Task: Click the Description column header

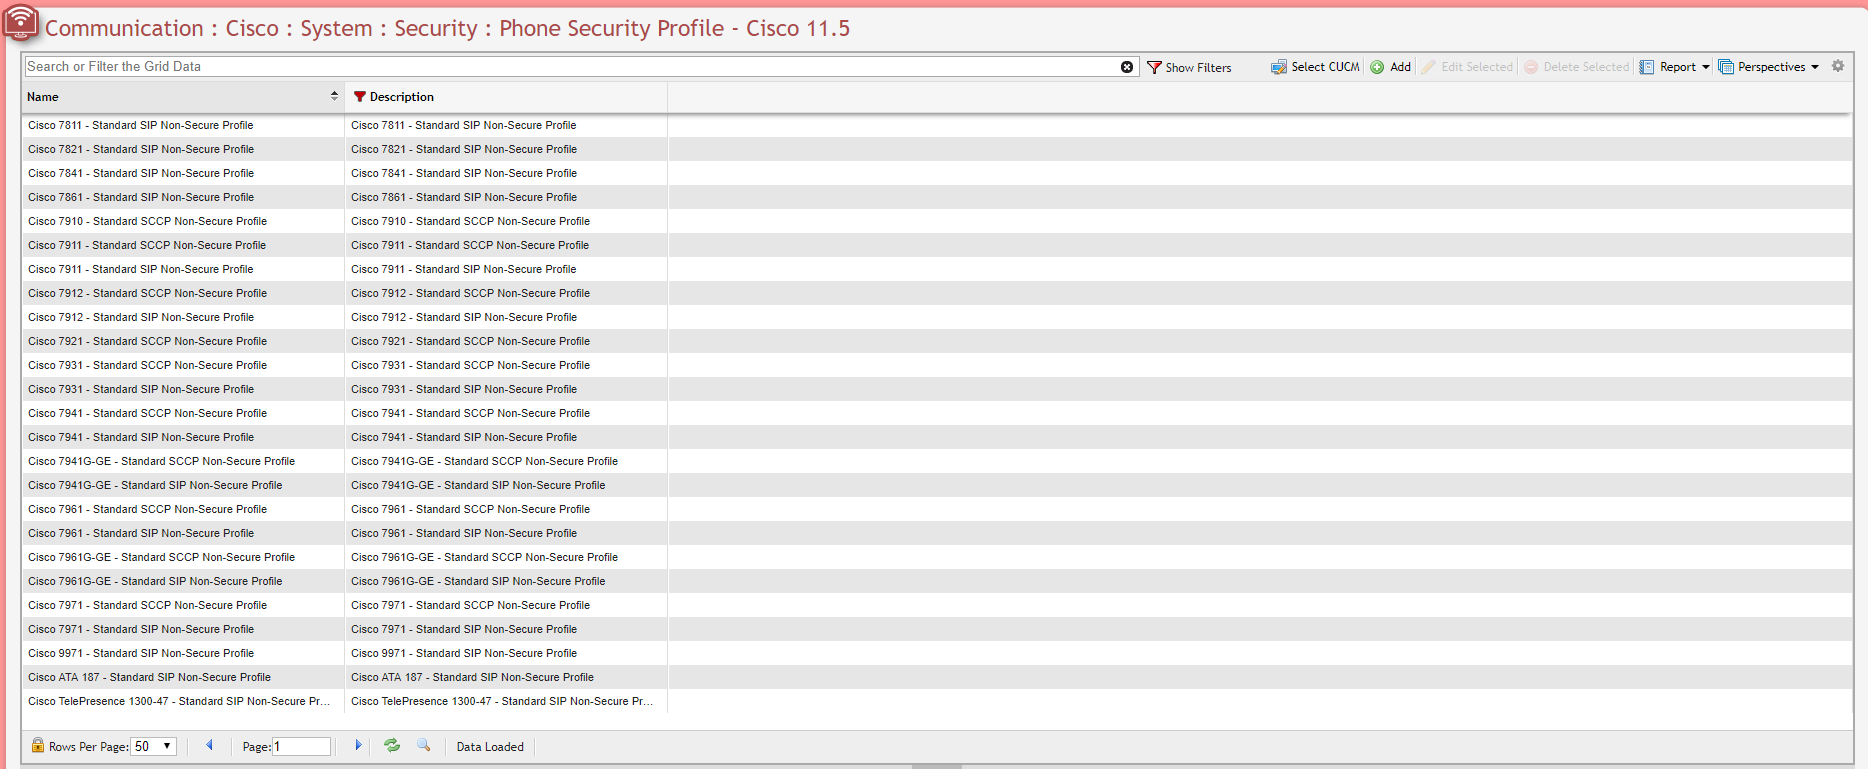Action: (402, 97)
